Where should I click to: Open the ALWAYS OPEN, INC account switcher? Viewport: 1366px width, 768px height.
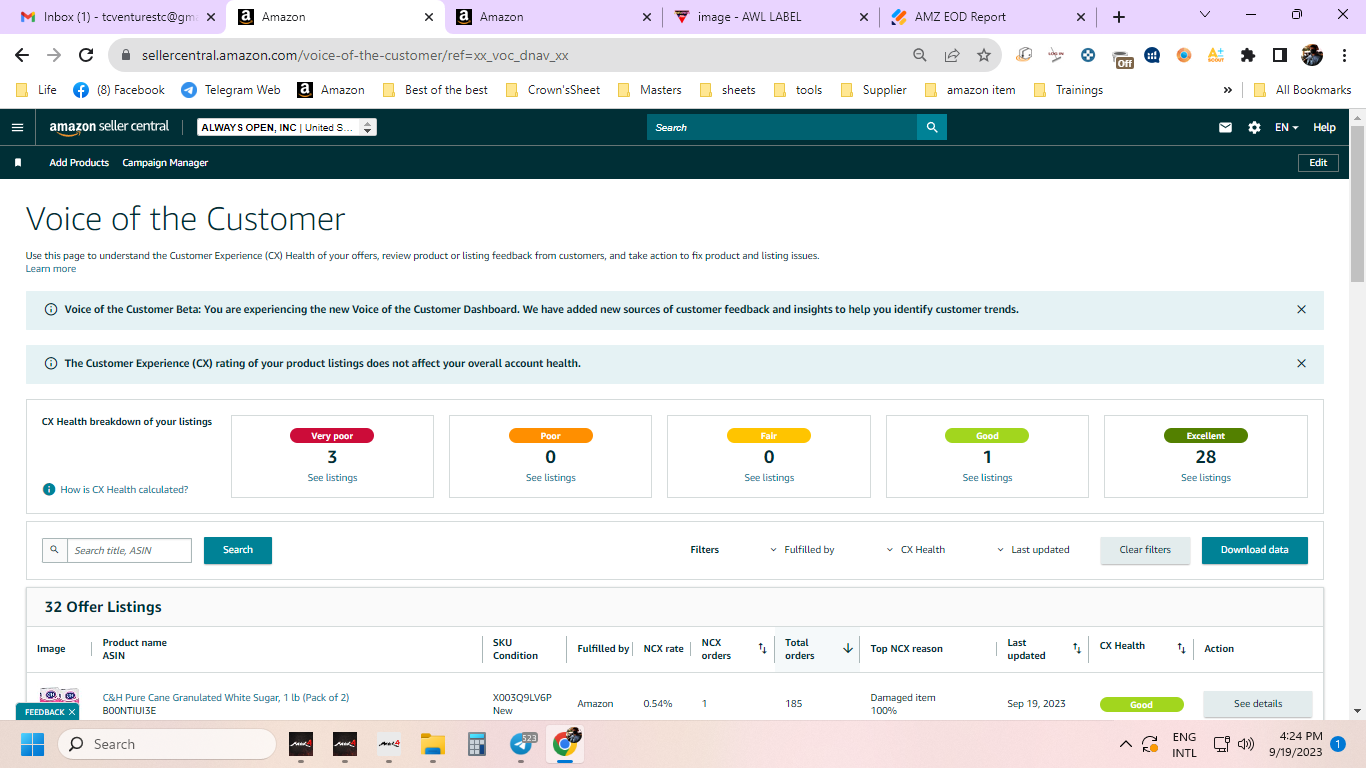[x=287, y=128]
